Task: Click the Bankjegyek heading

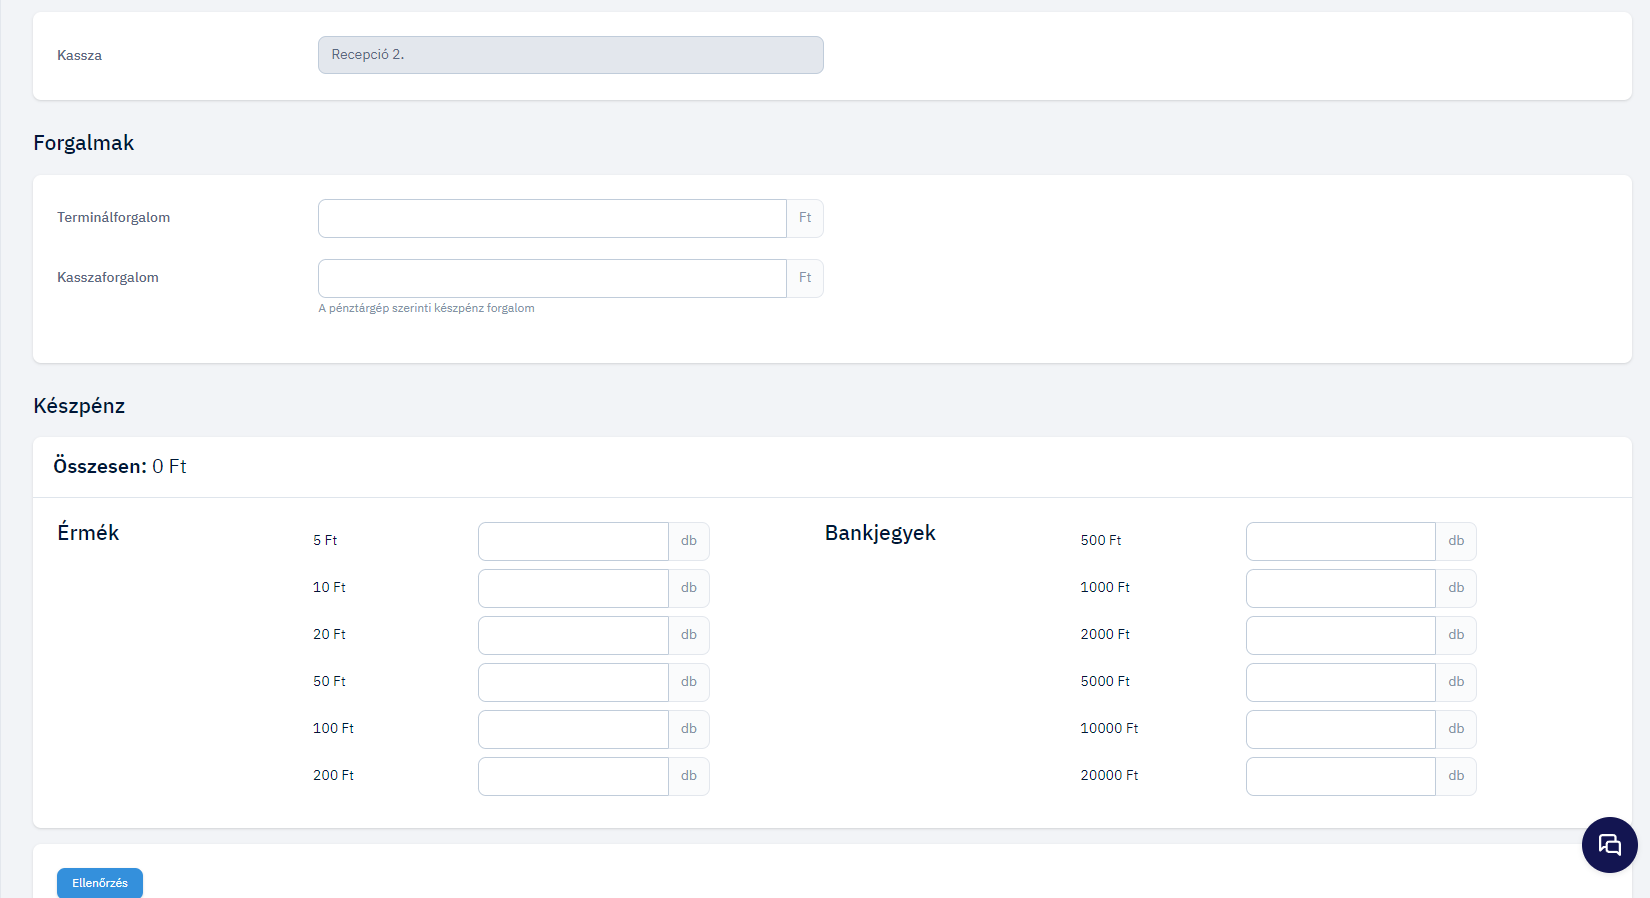Action: point(880,533)
